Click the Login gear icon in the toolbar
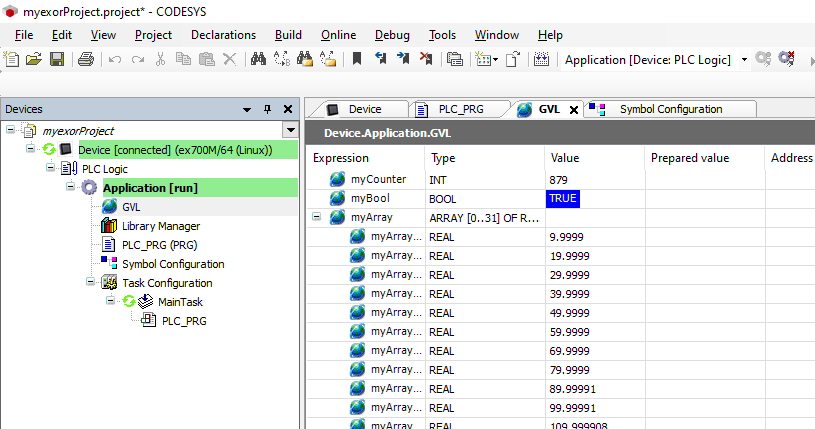Image resolution: width=815 pixels, height=429 pixels. click(x=763, y=59)
